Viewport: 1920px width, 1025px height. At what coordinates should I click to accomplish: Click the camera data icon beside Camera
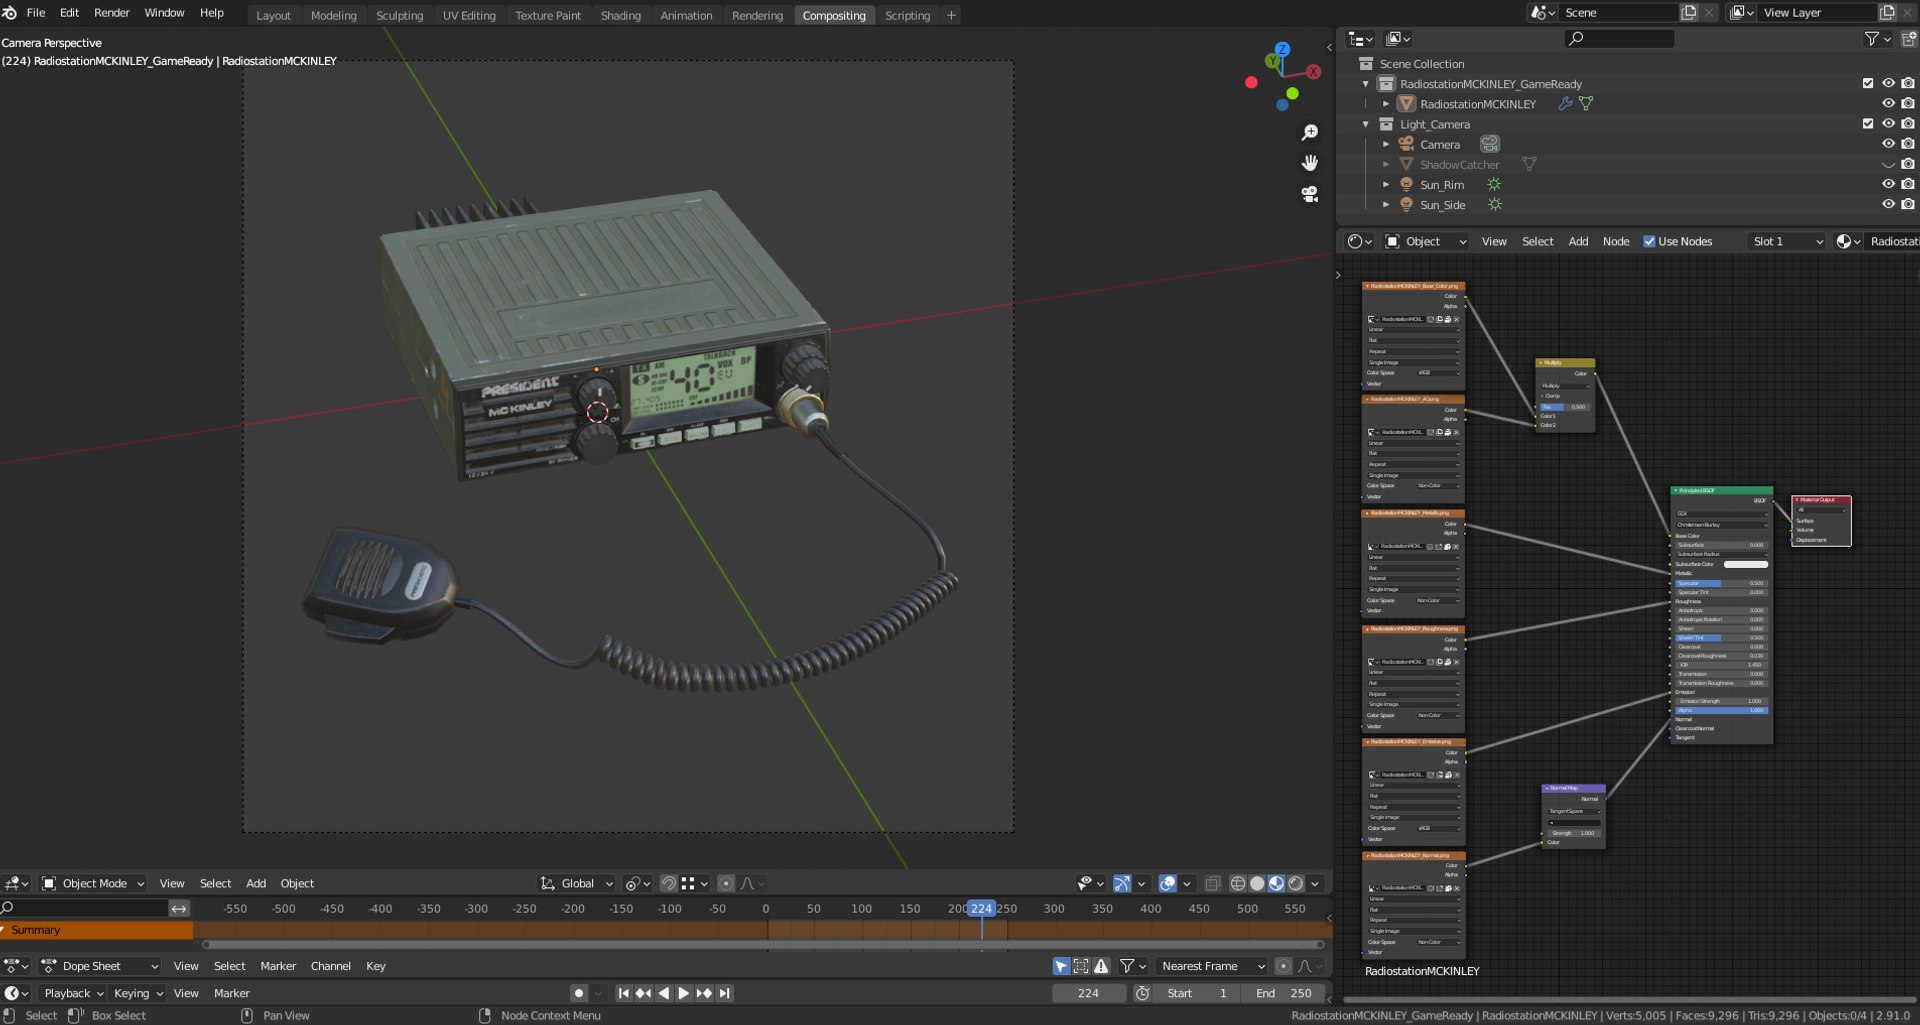point(1490,144)
